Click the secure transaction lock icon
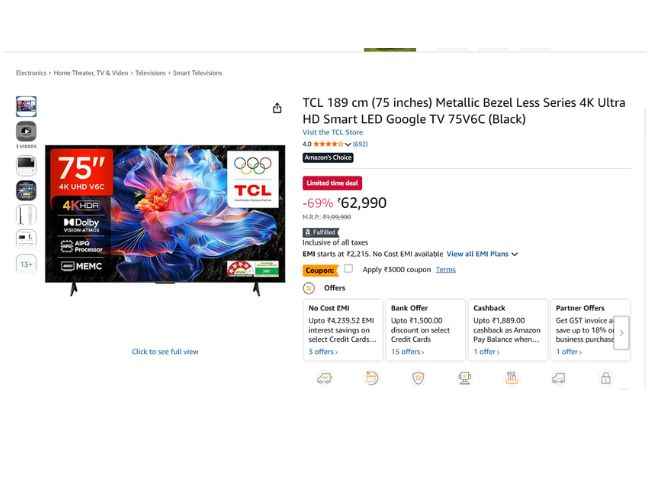This screenshot has height=480, width=650. (x=606, y=378)
